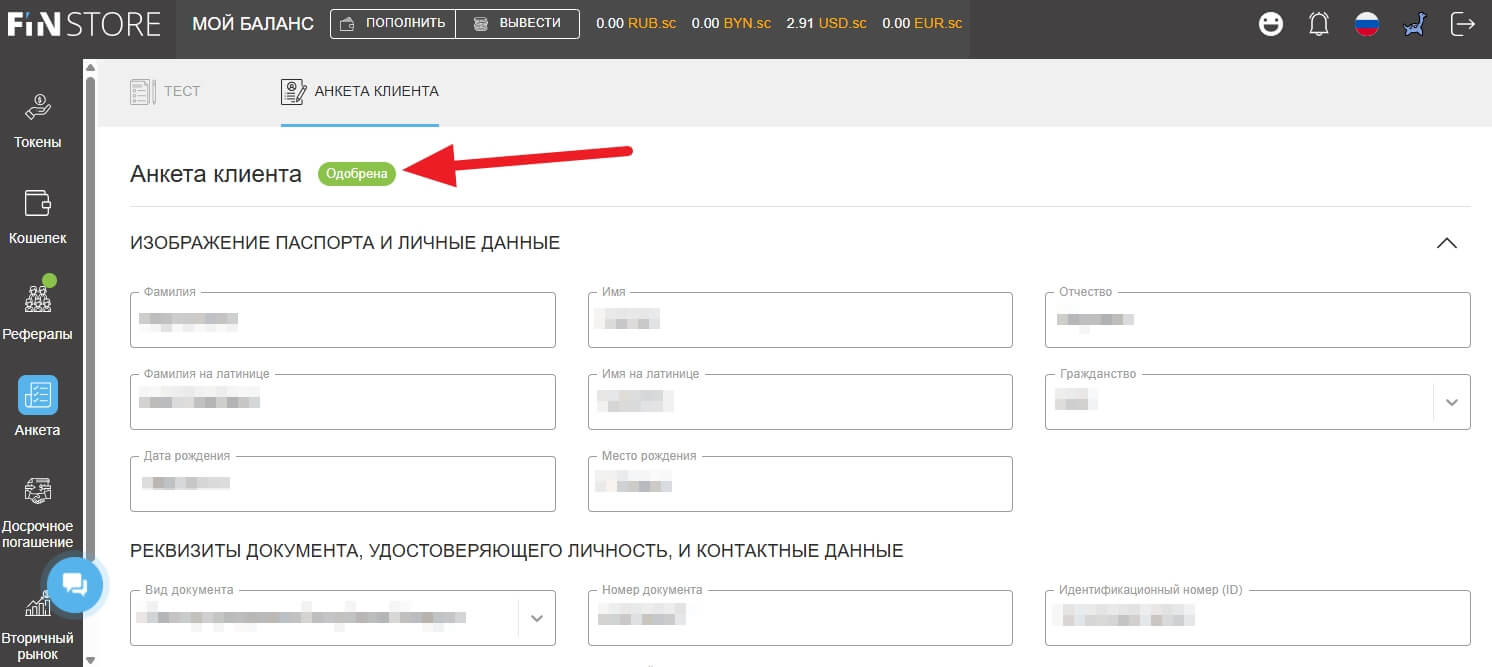Open the Вид документа dropdown
Viewport: 1492px width, 667px height.
(536, 618)
